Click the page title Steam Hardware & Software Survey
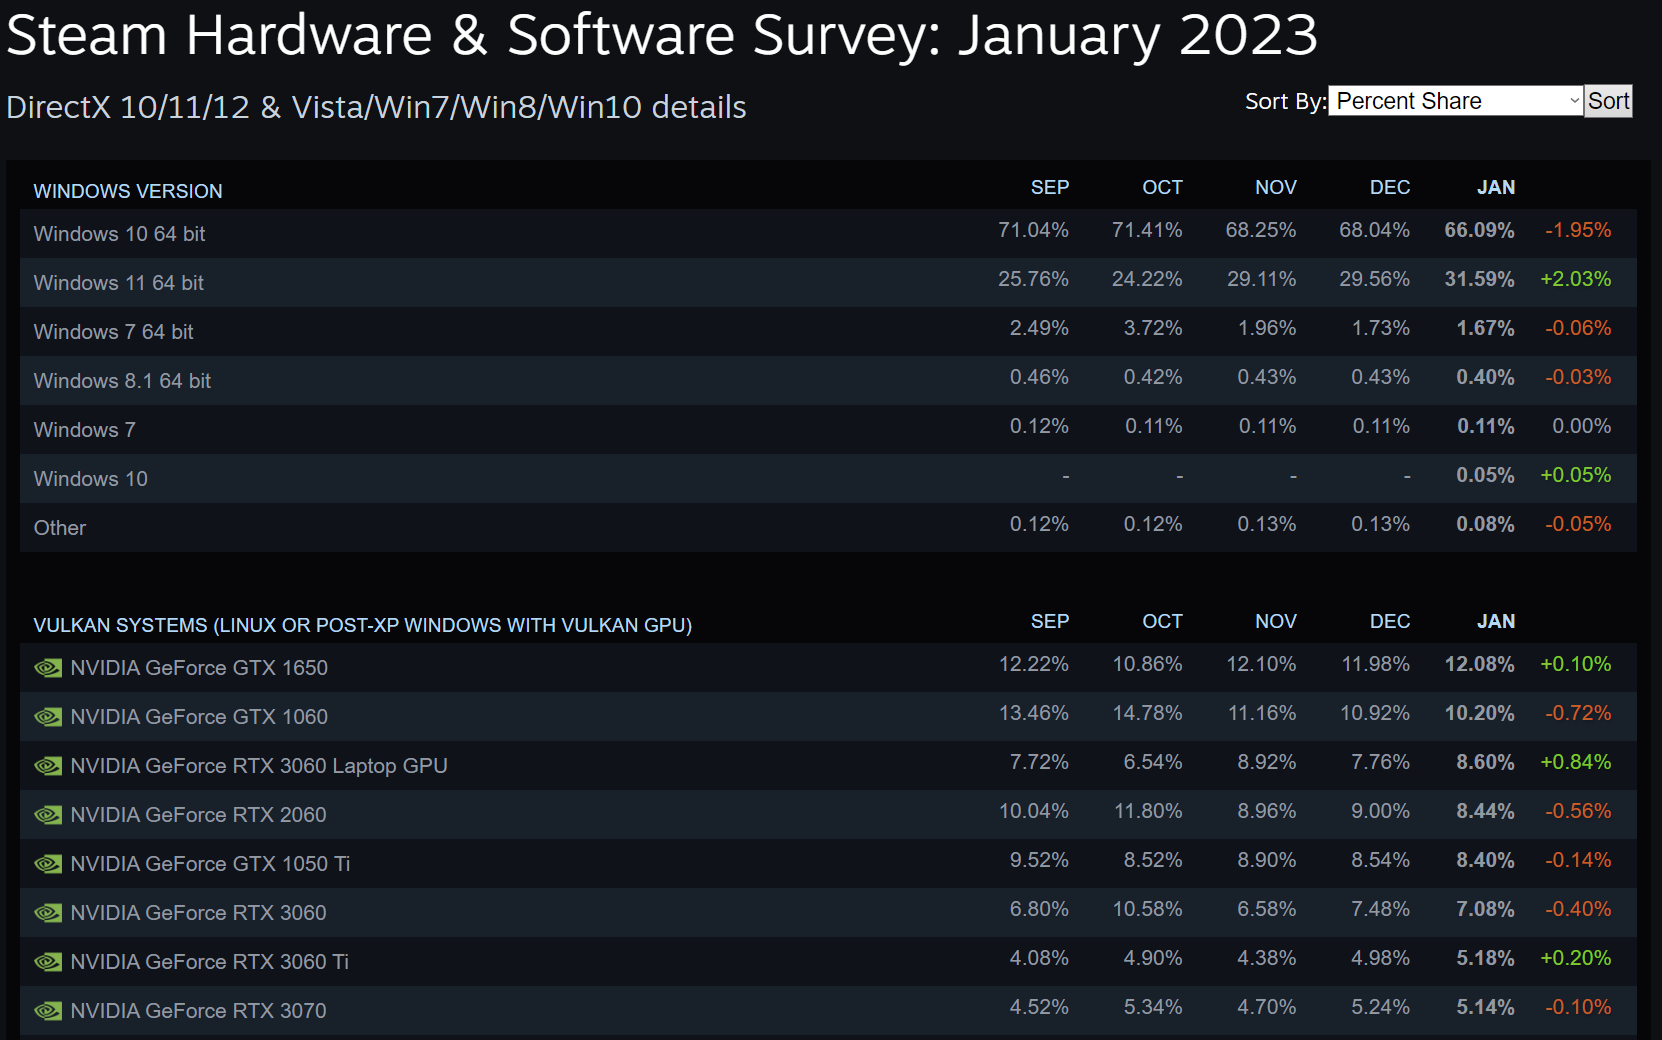This screenshot has height=1040, width=1662. [x=661, y=35]
